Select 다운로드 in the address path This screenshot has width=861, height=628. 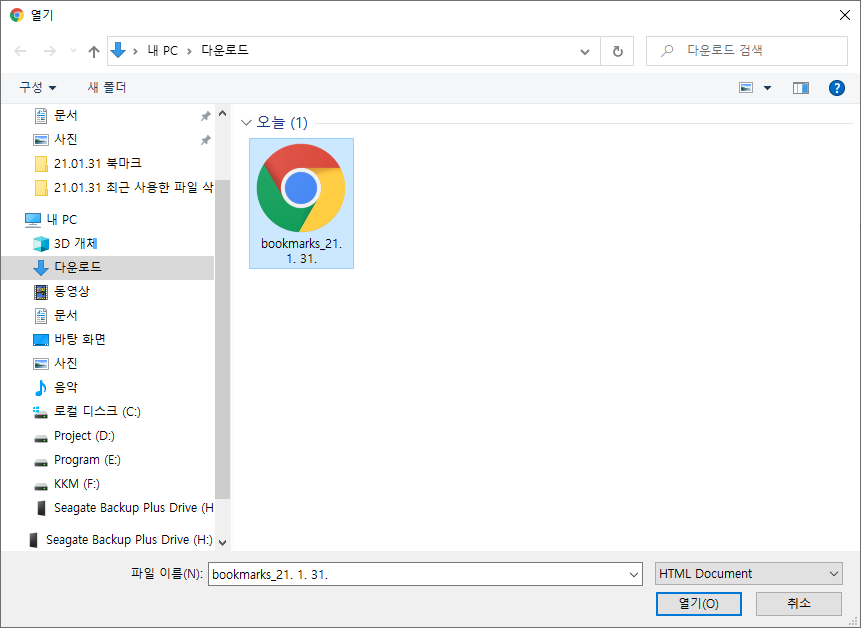225,51
